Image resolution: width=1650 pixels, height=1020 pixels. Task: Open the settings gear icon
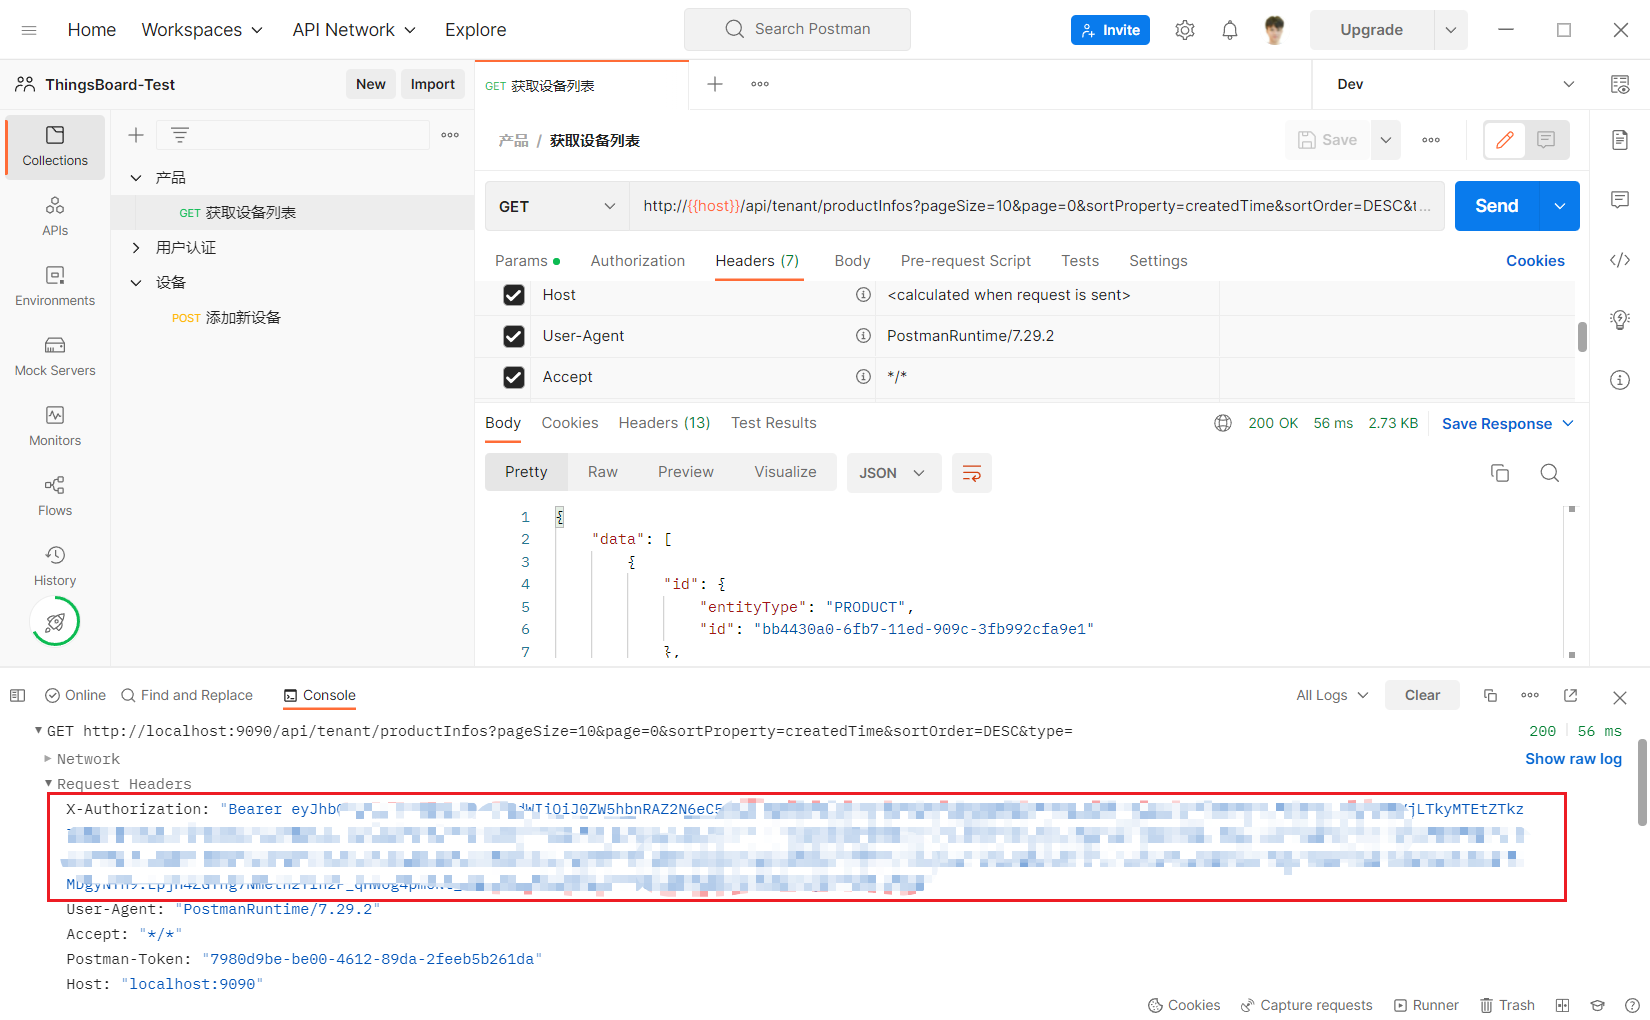[1185, 30]
